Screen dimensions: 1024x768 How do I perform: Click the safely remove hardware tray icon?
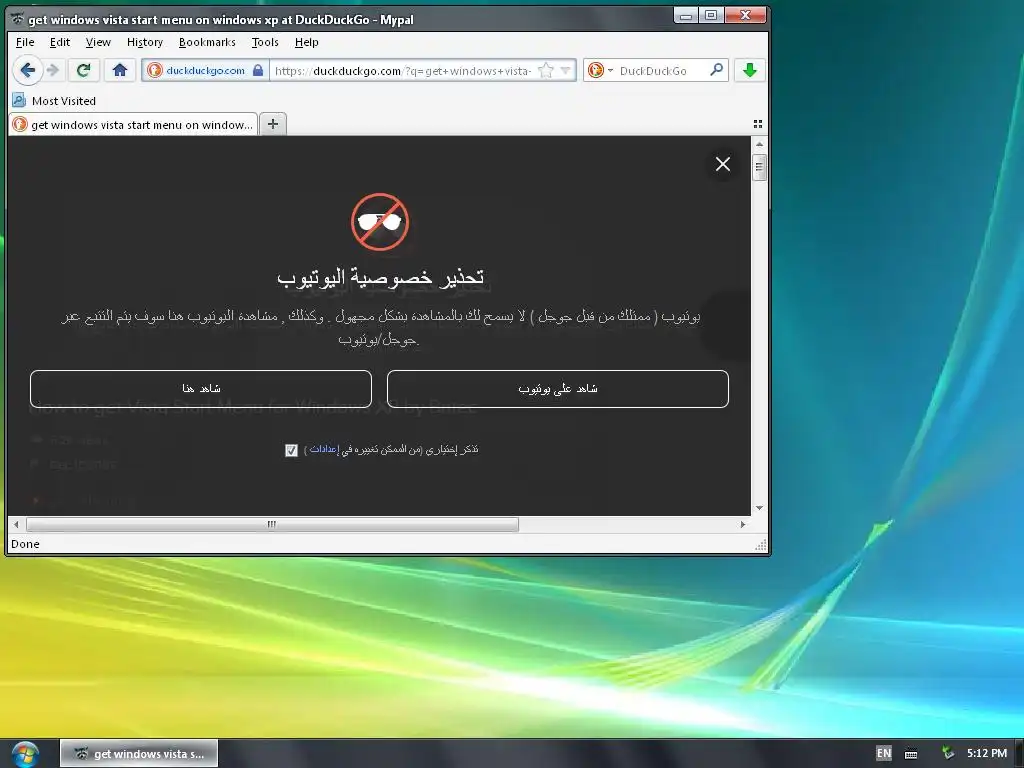(x=948, y=753)
